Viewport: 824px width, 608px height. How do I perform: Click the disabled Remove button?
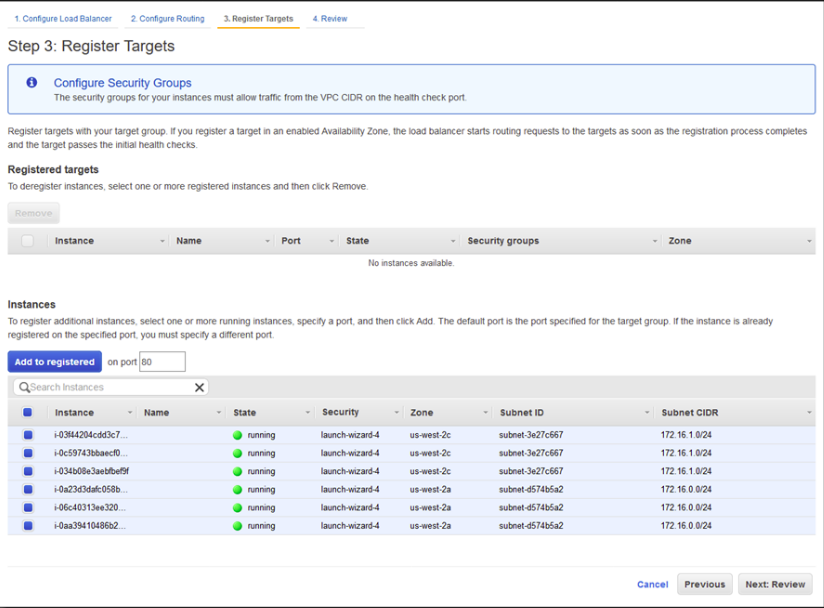[34, 213]
